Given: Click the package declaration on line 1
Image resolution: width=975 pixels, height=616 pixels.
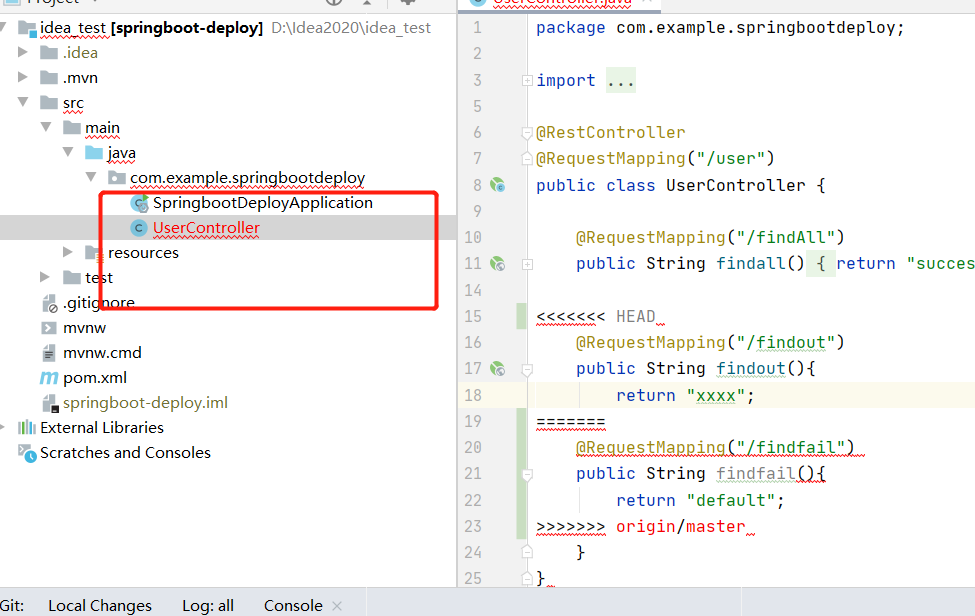Looking at the screenshot, I should click(720, 28).
